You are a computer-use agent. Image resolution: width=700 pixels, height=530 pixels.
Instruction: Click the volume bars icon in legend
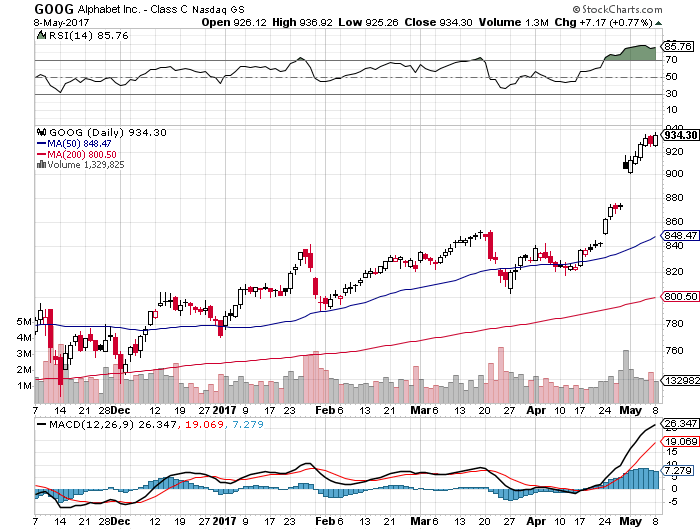tap(42, 164)
